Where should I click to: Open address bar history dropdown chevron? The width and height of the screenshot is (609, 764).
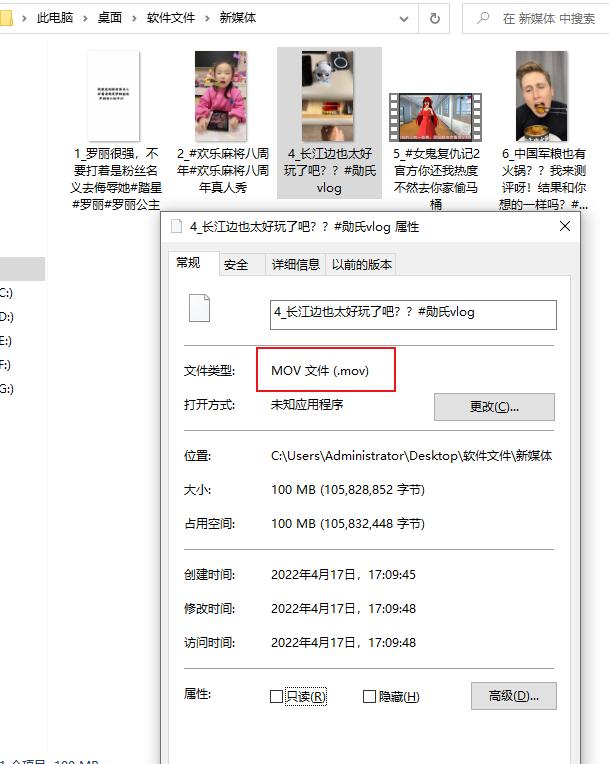coord(404,19)
